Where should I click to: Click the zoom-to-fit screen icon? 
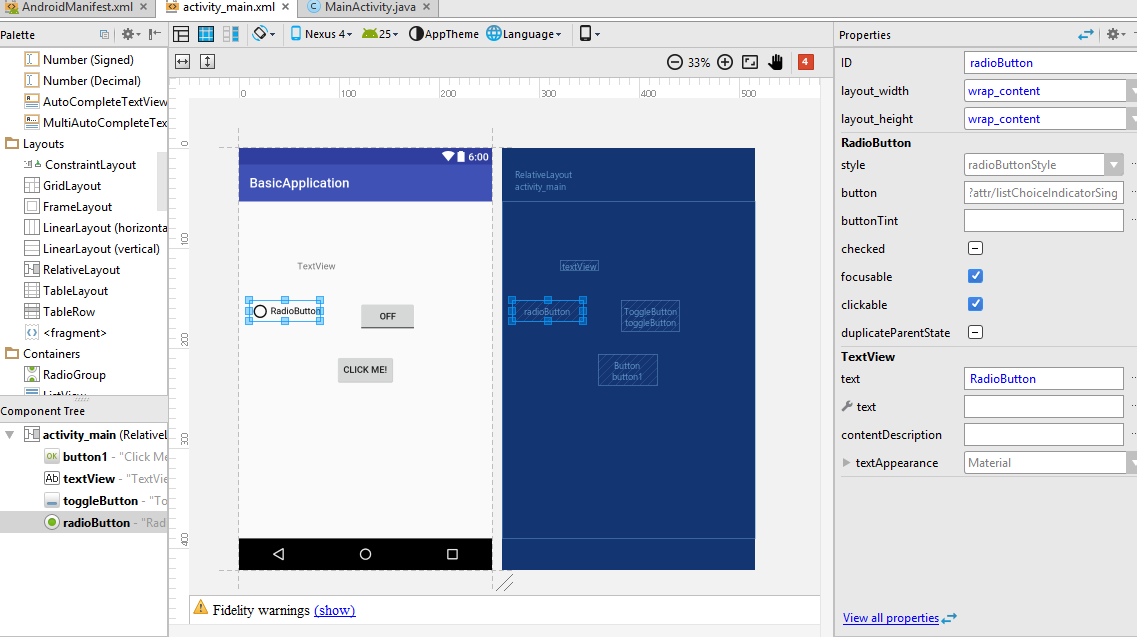[x=749, y=61]
